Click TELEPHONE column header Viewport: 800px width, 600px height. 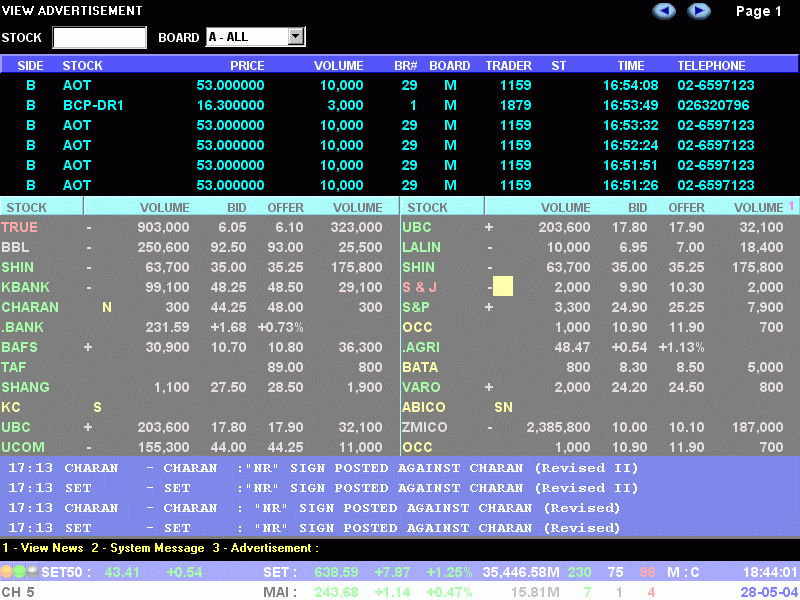click(x=711, y=65)
